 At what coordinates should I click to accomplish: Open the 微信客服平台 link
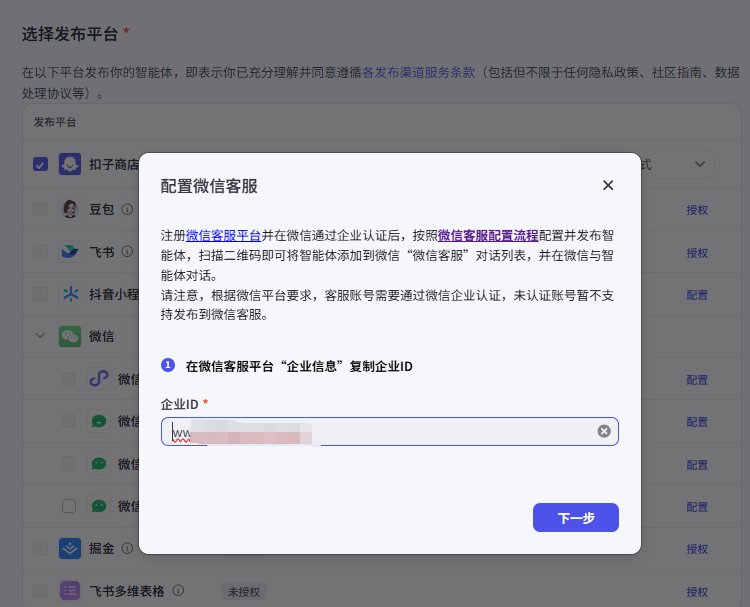pyautogui.click(x=223, y=235)
